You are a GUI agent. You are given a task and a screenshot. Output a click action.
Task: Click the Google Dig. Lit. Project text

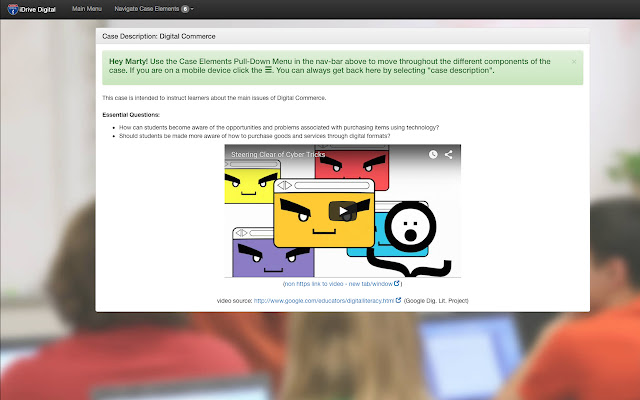[436, 301]
